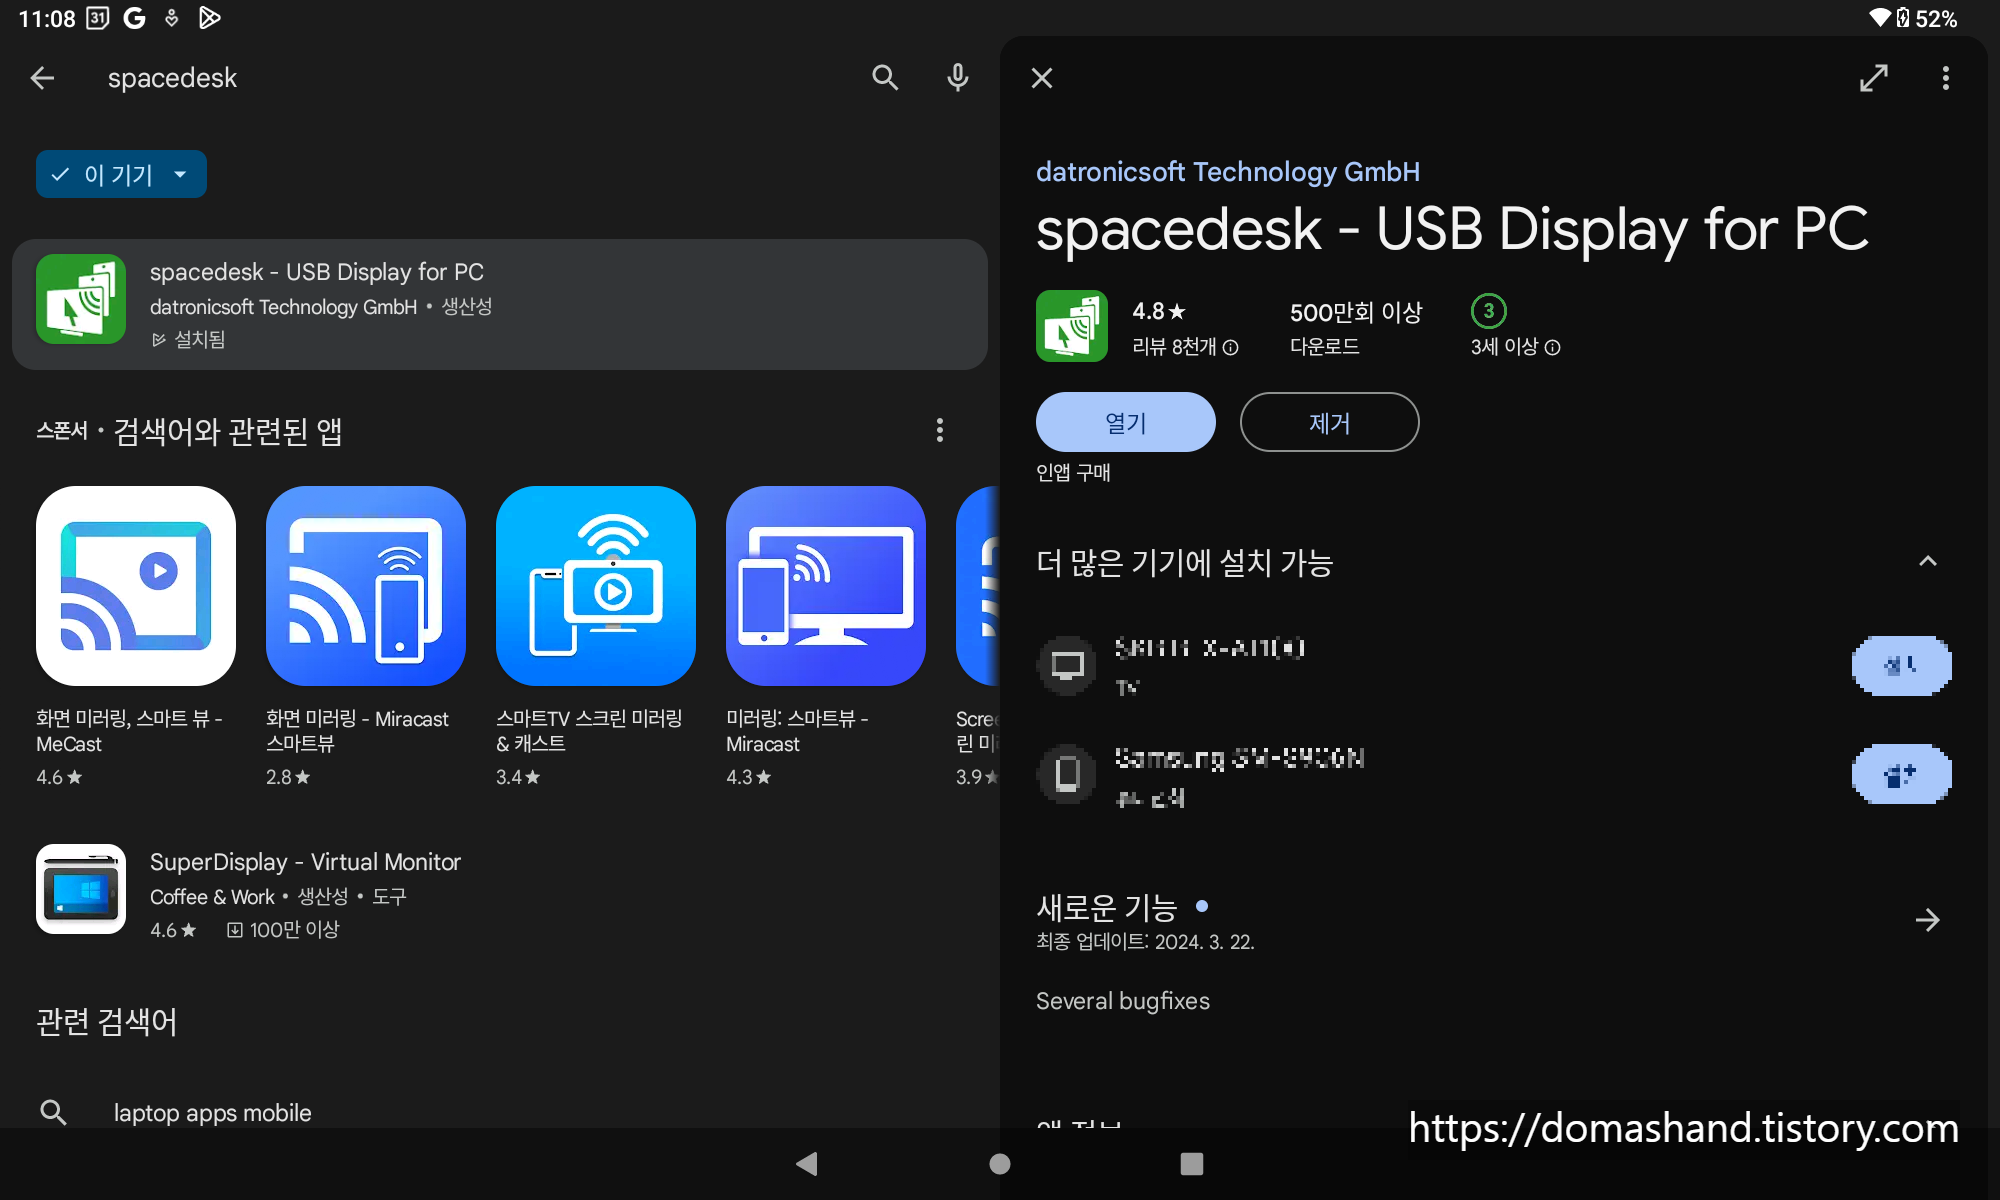Select 'laptop apps mobile' related search

pyautogui.click(x=212, y=1112)
